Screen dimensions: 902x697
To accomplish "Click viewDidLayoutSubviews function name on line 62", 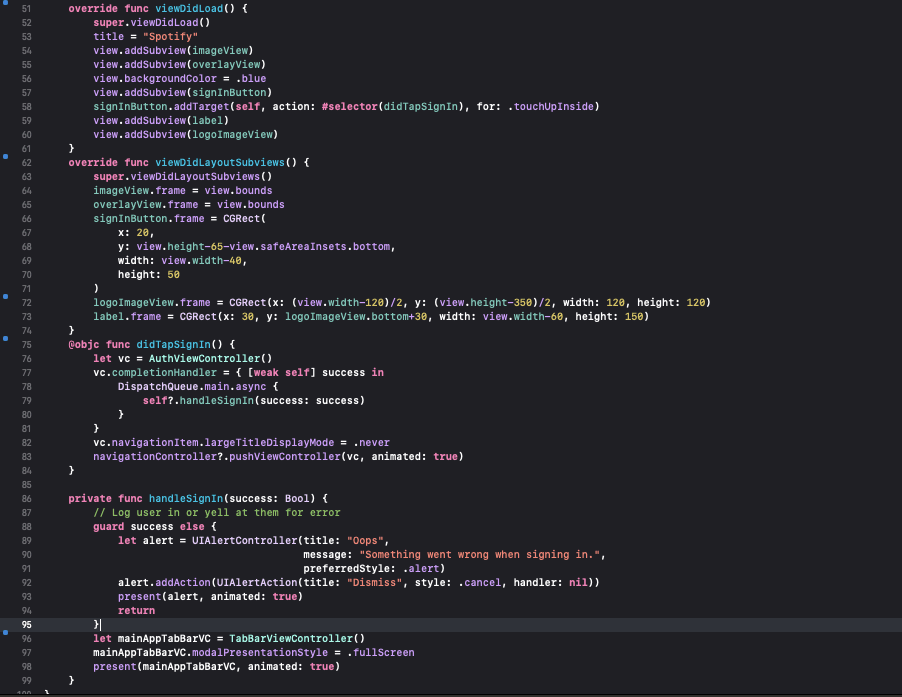I will point(220,162).
